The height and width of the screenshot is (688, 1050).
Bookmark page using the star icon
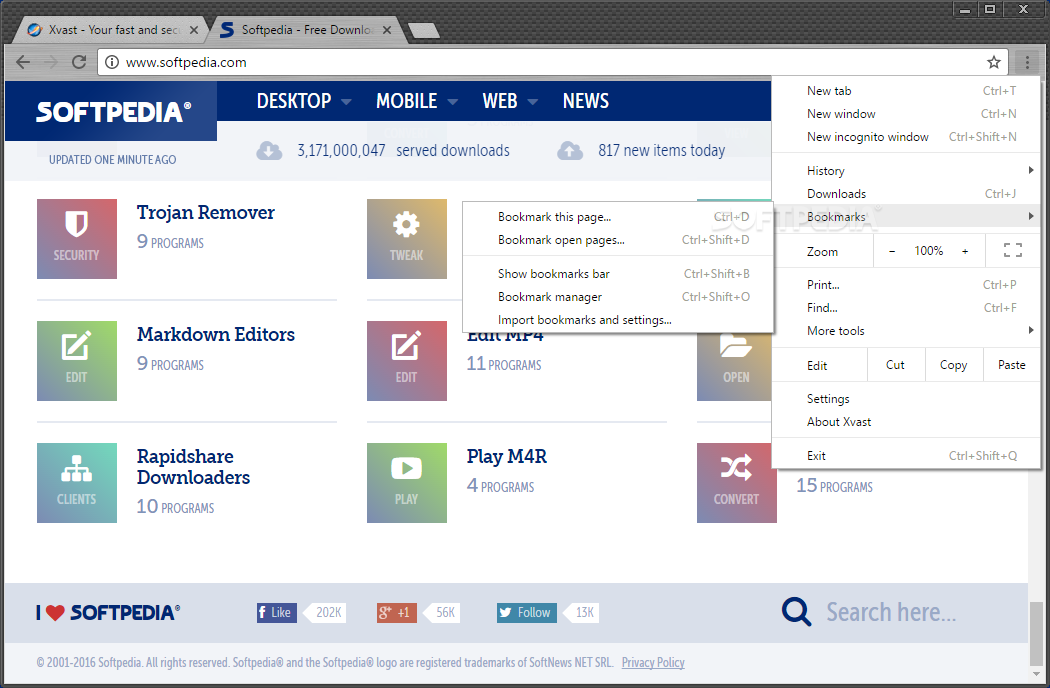click(x=994, y=62)
